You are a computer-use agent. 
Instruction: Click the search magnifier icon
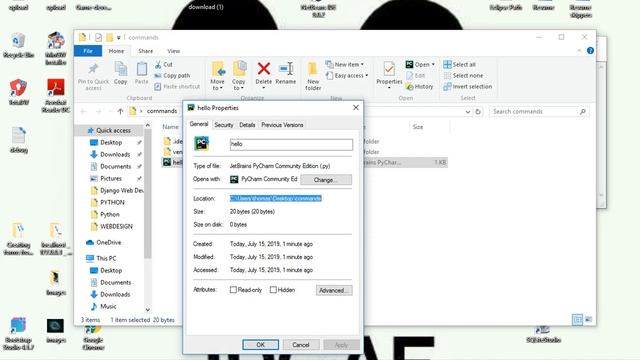click(583, 111)
